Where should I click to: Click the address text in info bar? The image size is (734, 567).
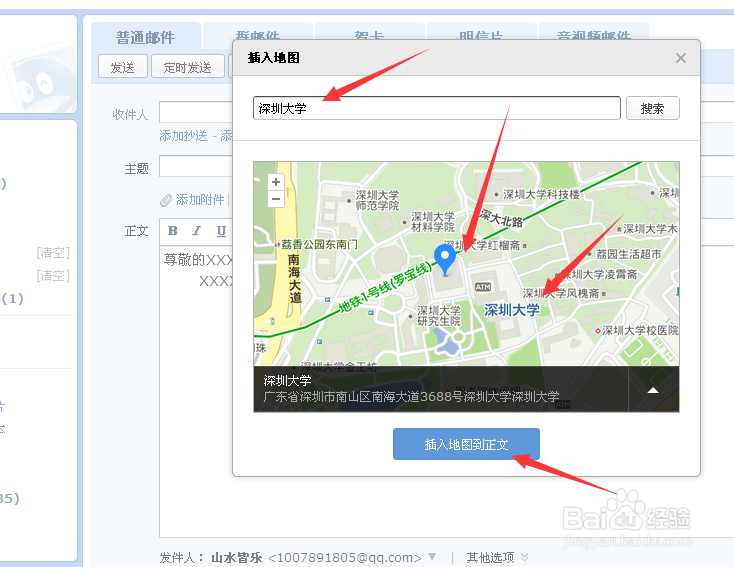(x=411, y=397)
